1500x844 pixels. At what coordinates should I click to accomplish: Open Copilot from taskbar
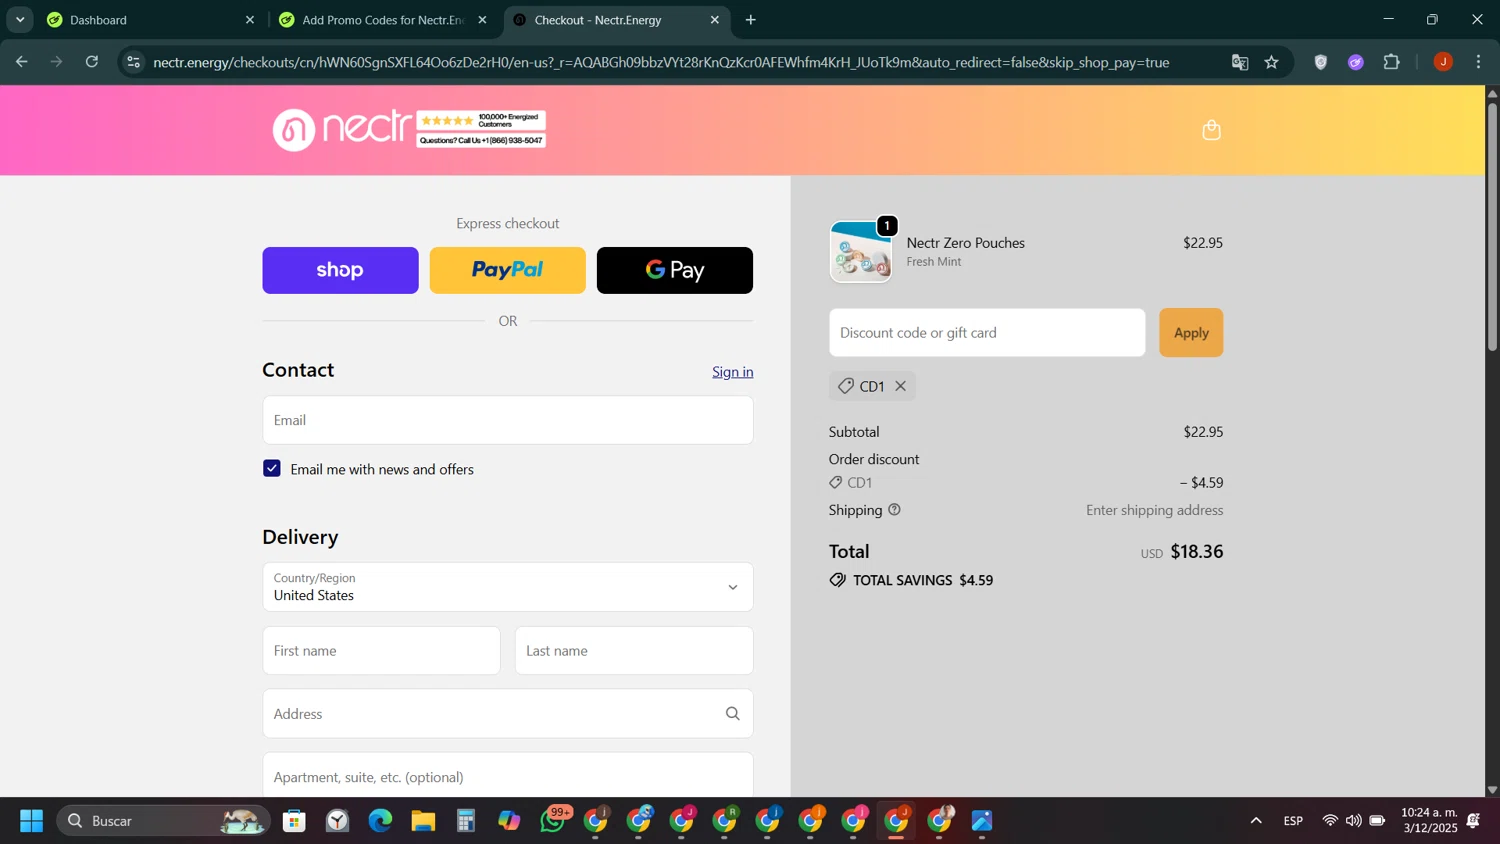pyautogui.click(x=509, y=821)
